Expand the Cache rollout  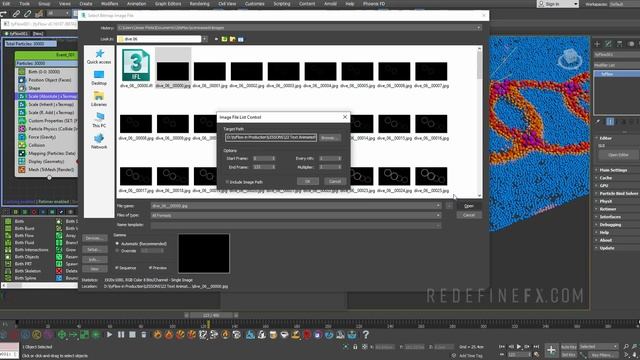click(605, 178)
